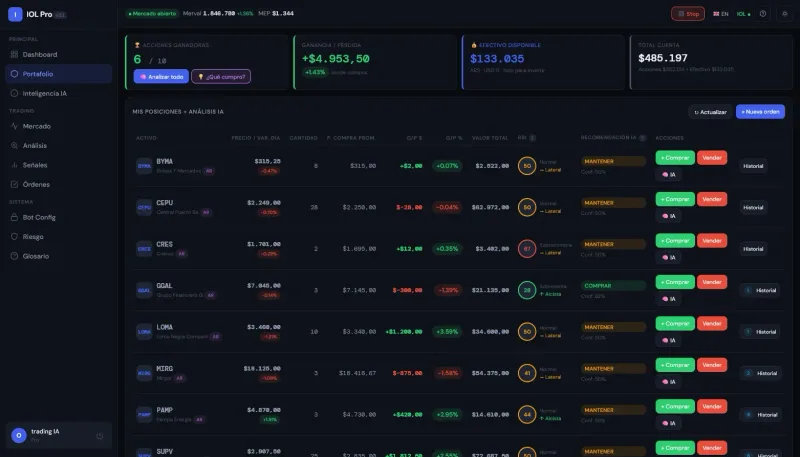Toggle theme with the sun icon

pyautogui.click(x=785, y=14)
